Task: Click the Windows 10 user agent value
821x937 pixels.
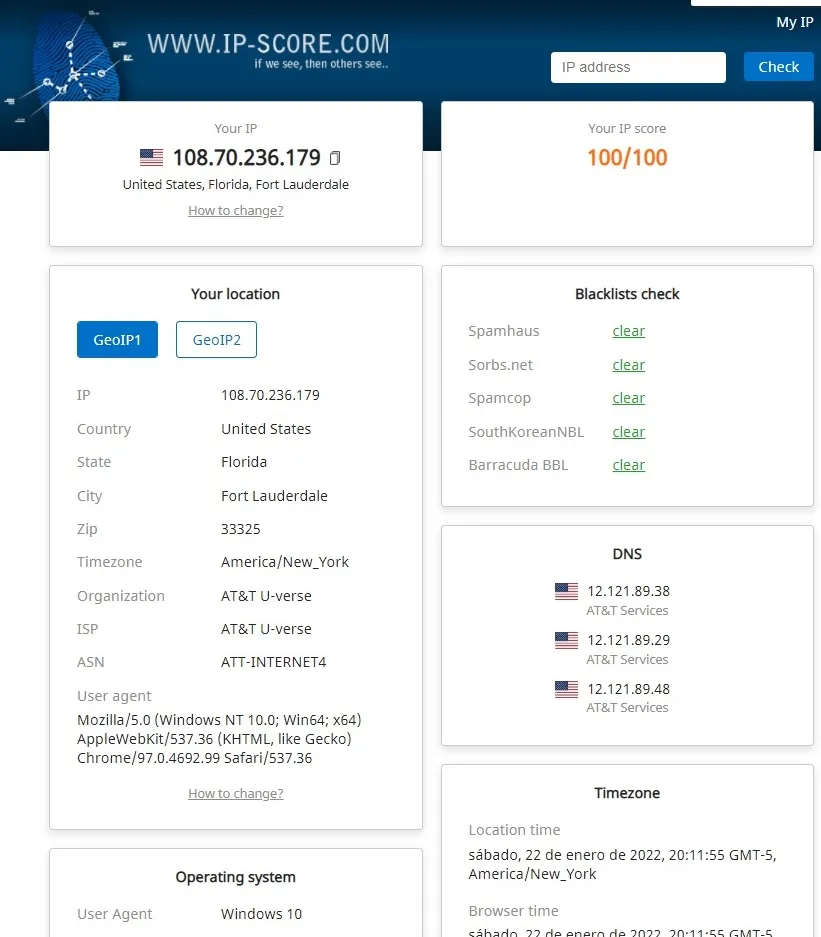Action: [x=261, y=914]
